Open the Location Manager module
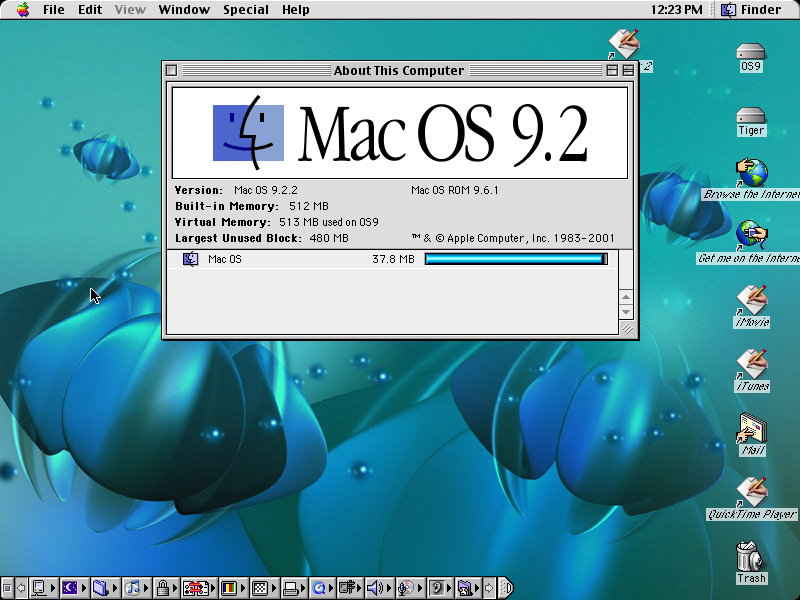 click(x=199, y=588)
